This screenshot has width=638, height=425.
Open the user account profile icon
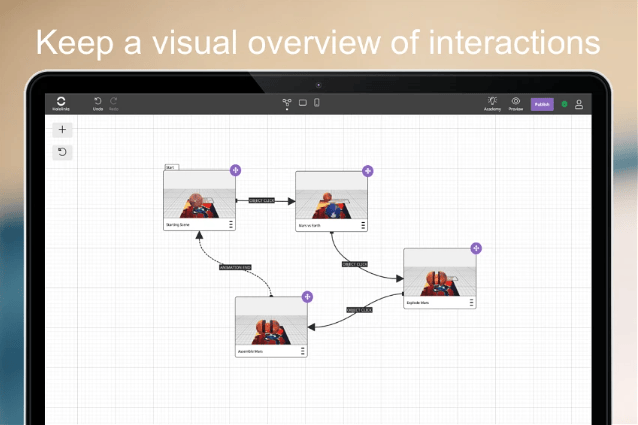click(x=579, y=104)
